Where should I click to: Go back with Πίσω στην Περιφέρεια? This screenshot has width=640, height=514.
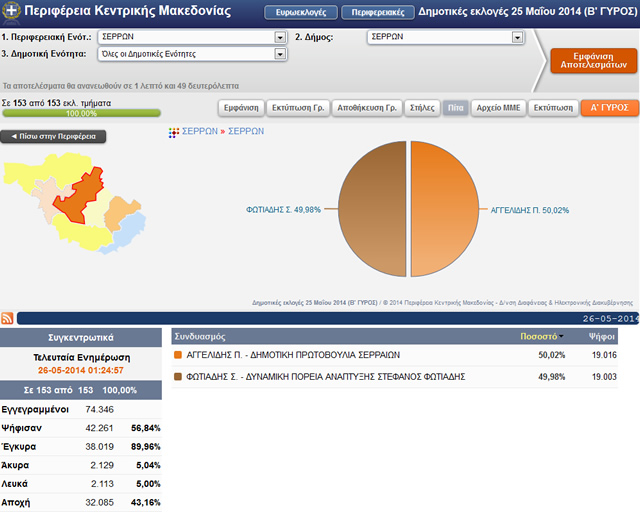click(x=53, y=136)
